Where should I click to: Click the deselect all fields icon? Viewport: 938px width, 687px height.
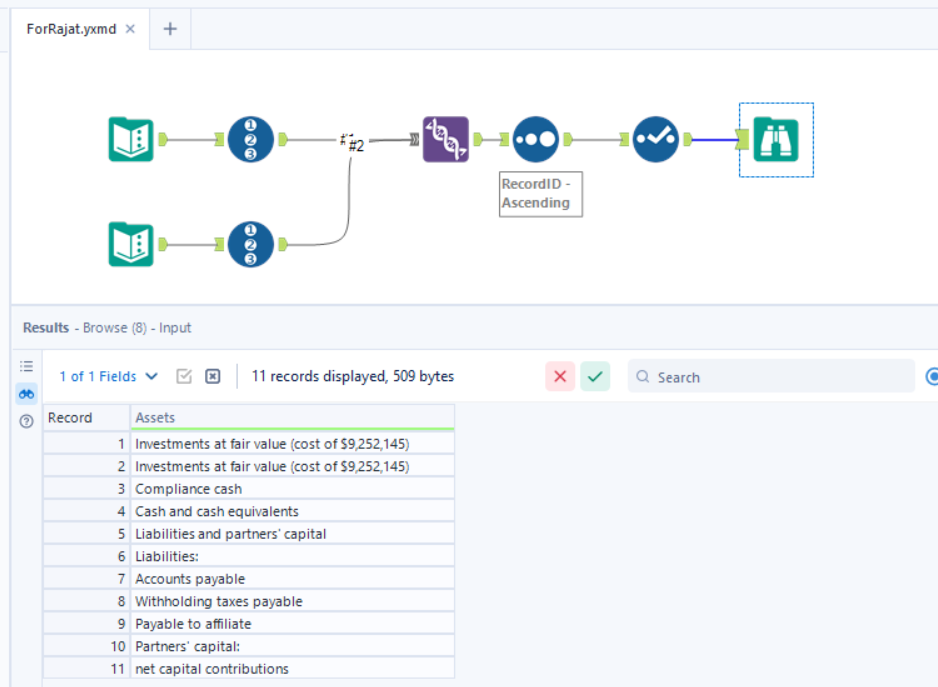212,376
